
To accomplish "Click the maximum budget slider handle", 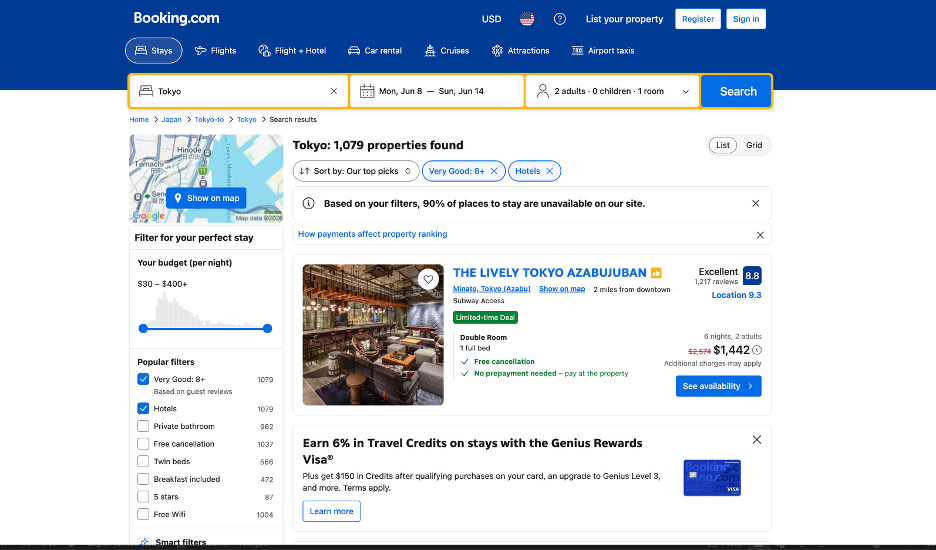I will pos(267,328).
